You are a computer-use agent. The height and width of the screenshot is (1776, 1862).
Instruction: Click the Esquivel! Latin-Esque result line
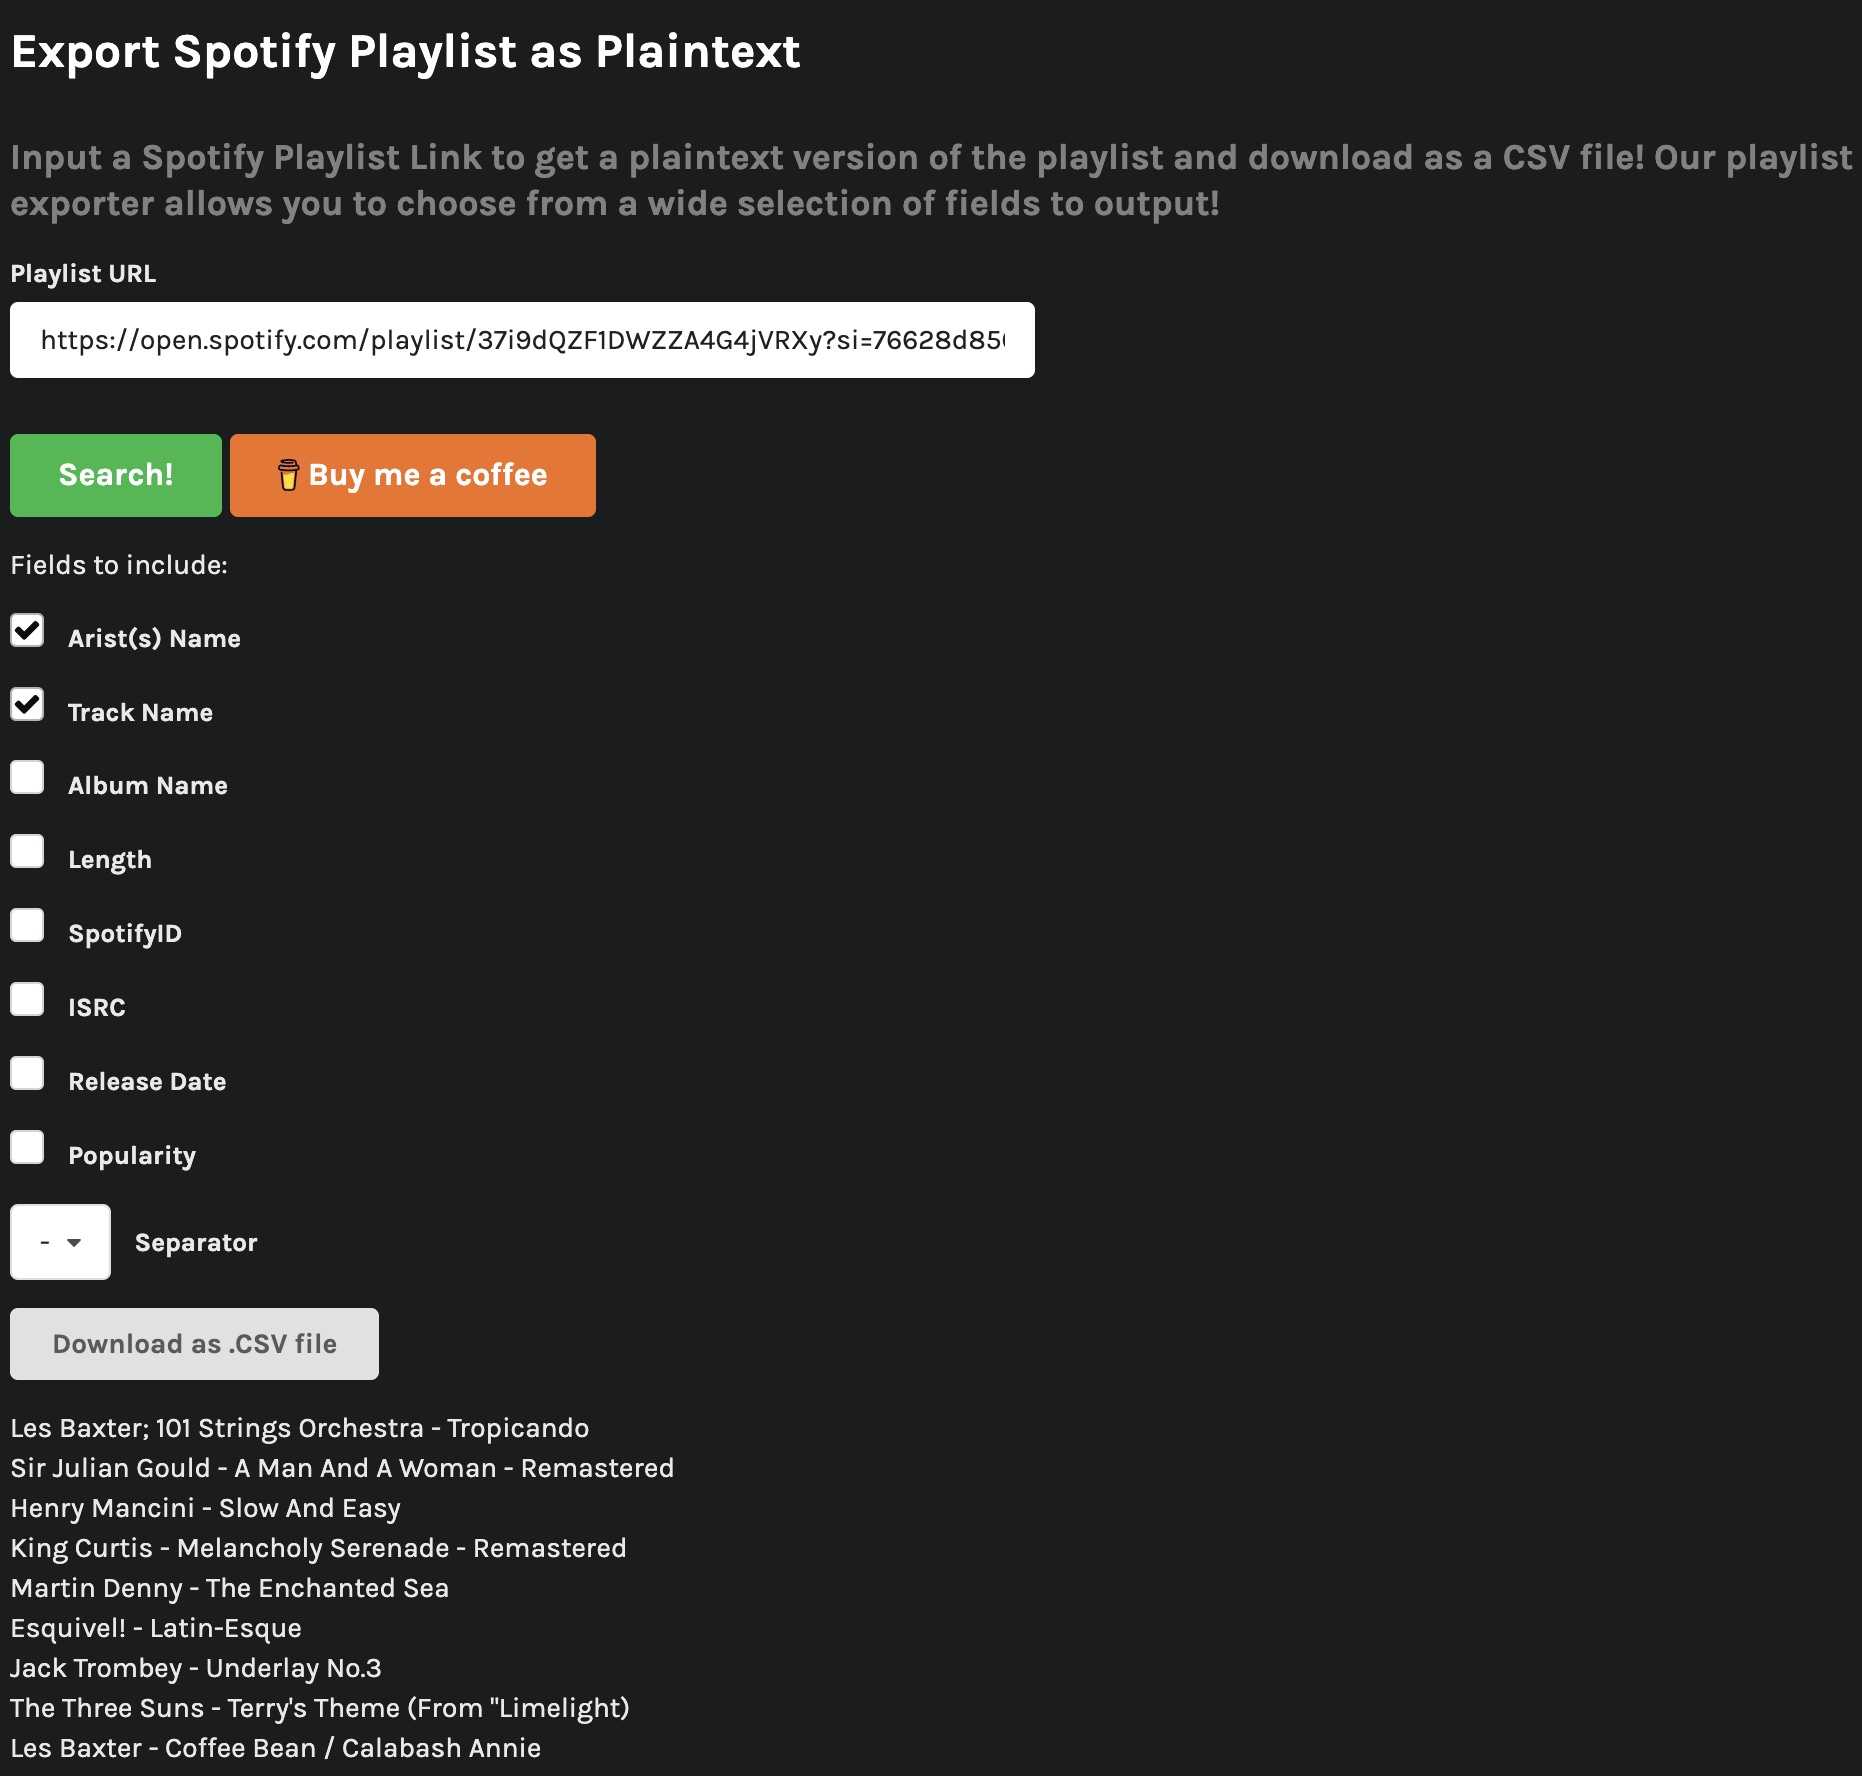[x=156, y=1628]
